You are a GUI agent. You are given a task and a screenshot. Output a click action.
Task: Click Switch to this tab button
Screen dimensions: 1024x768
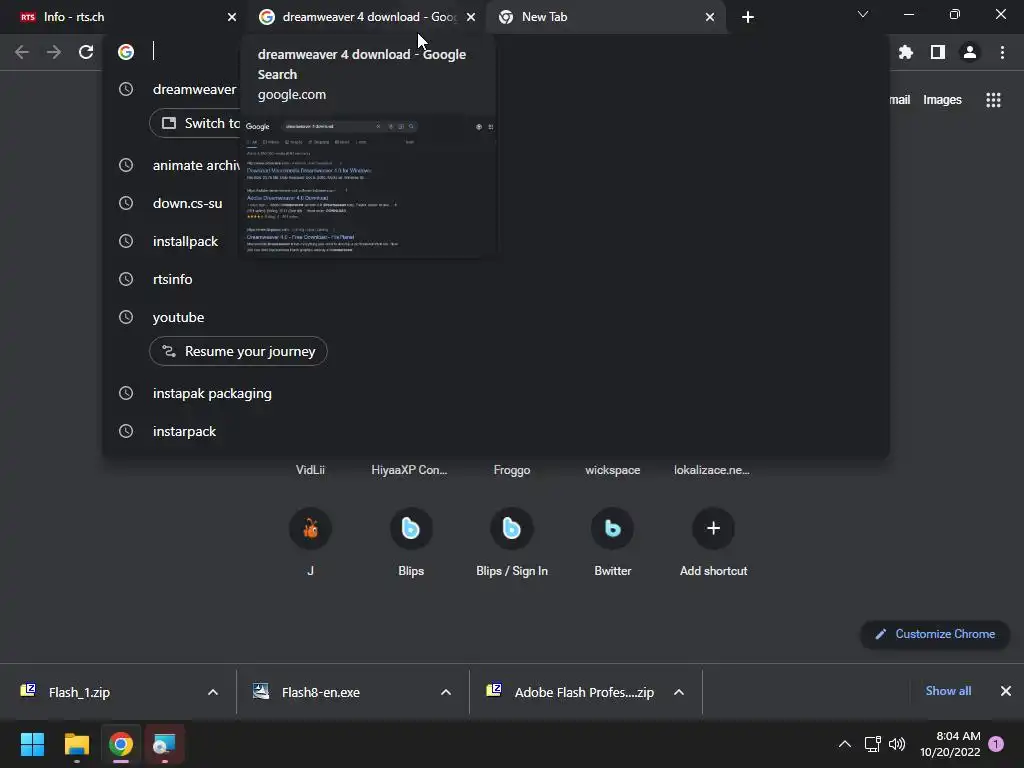click(196, 123)
